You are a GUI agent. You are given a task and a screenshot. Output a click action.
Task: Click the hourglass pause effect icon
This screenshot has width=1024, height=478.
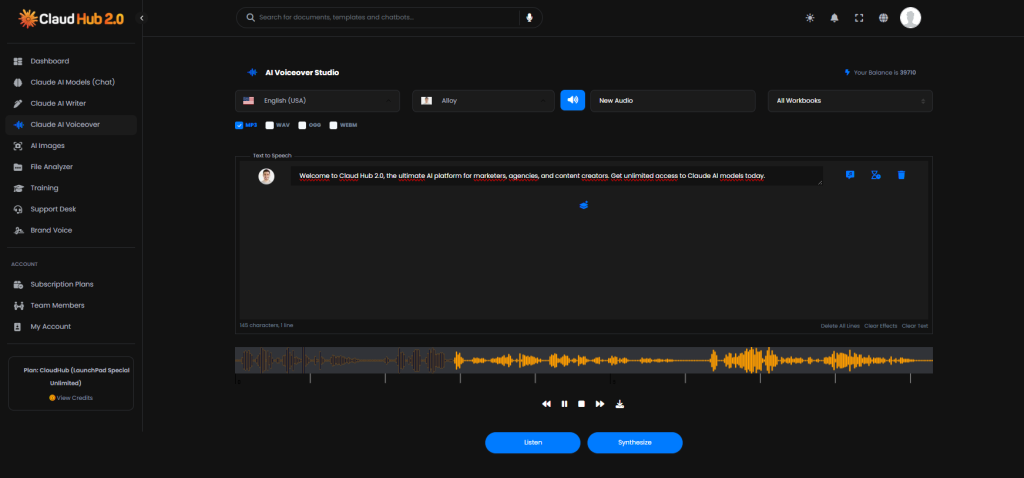click(x=876, y=175)
